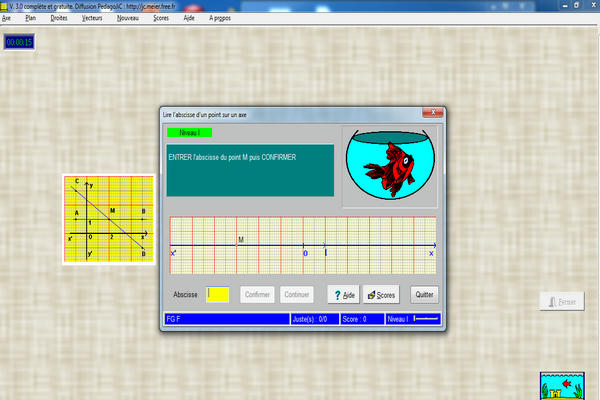Open the Aide help button with question mark
This screenshot has width=600, height=400.
(343, 295)
